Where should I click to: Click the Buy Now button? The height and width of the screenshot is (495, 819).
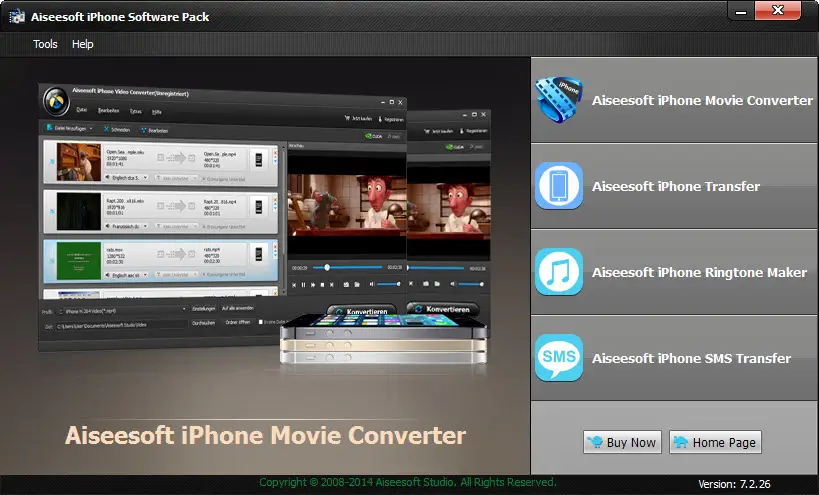[622, 442]
